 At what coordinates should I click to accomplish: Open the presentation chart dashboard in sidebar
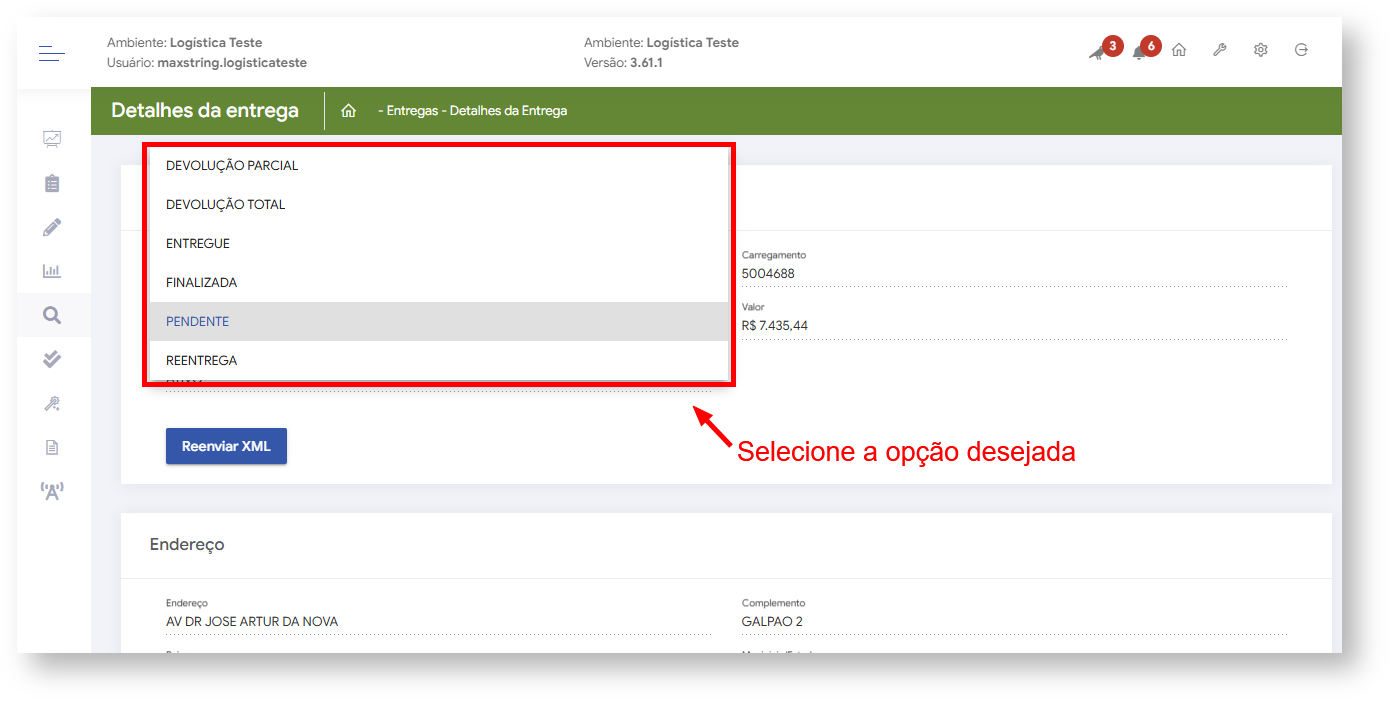coord(52,139)
